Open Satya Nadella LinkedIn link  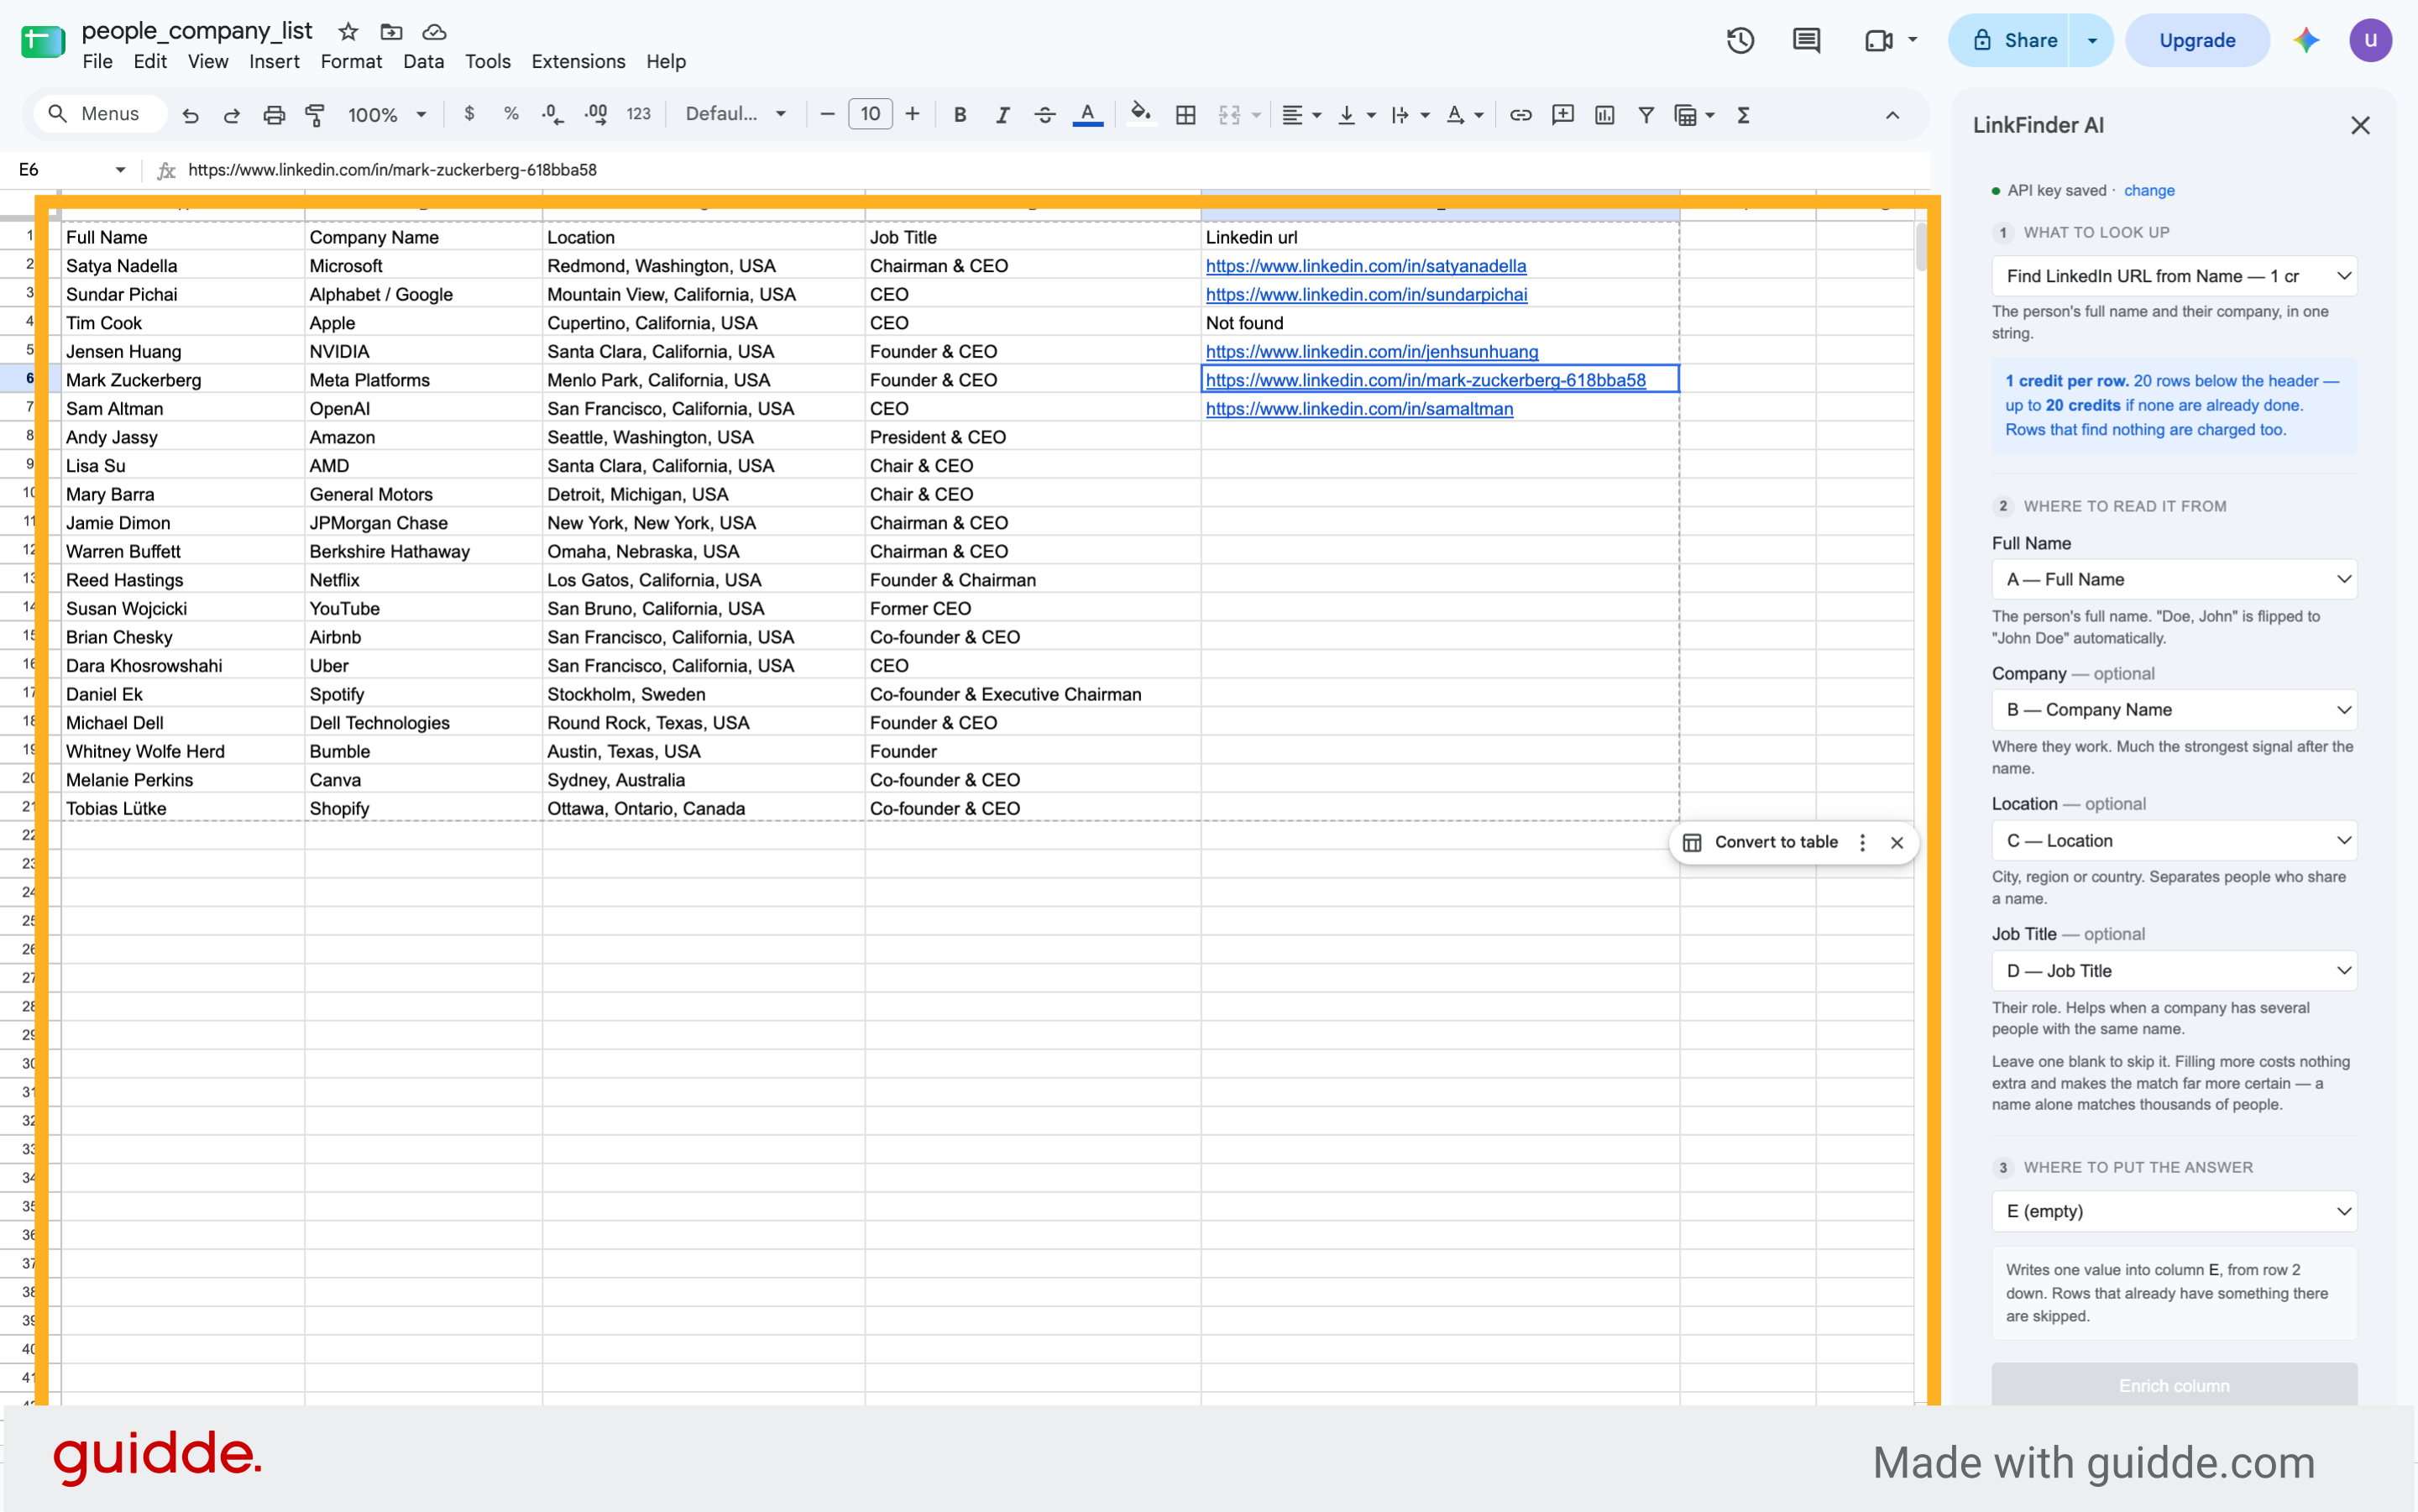[x=1366, y=266]
